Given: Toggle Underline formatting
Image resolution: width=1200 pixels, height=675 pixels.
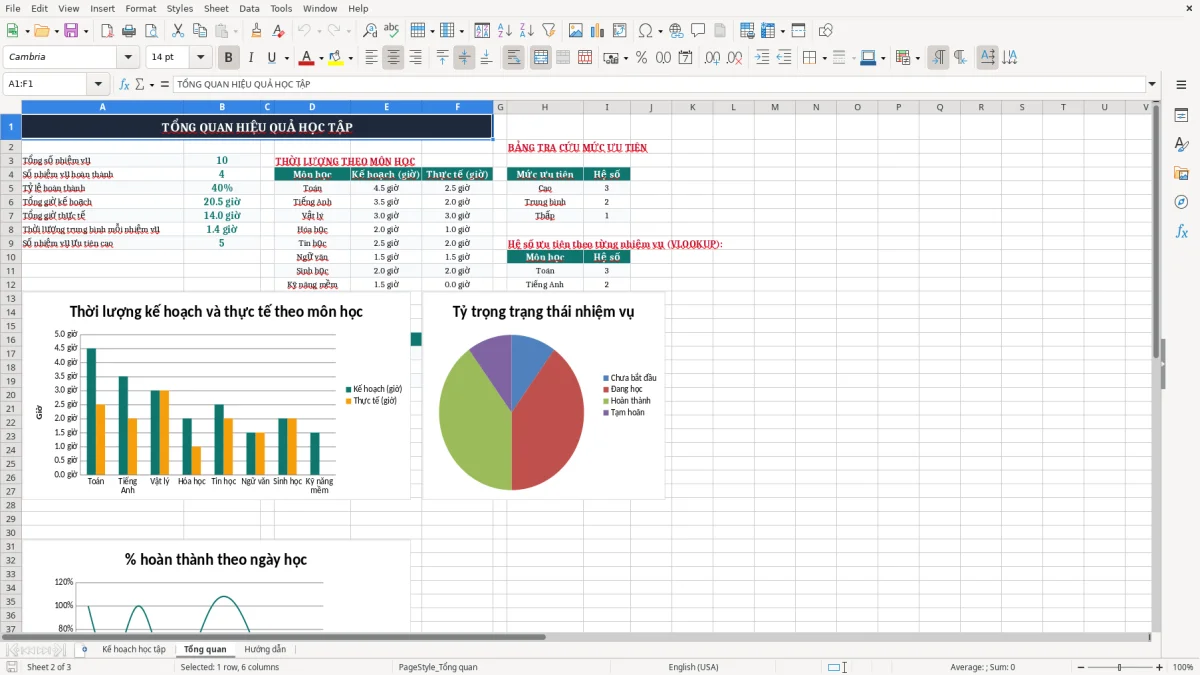Looking at the screenshot, I should click(x=272, y=58).
